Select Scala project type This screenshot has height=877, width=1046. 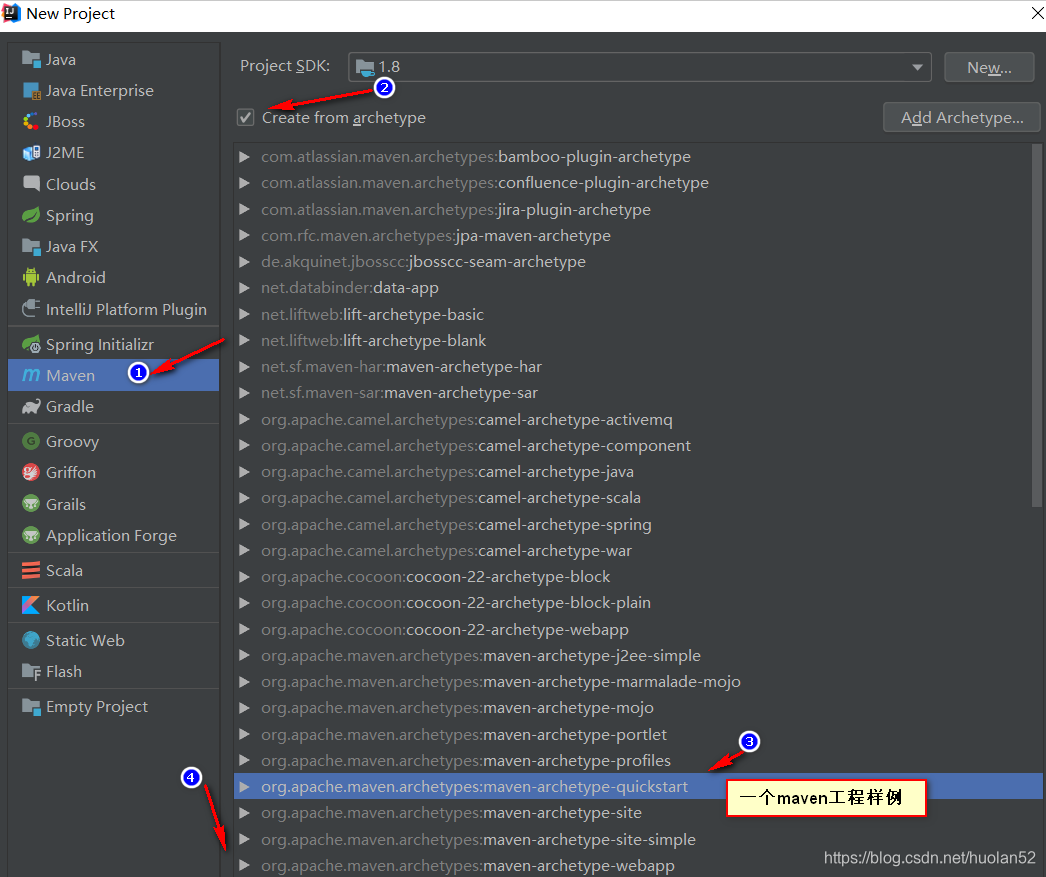click(114, 570)
